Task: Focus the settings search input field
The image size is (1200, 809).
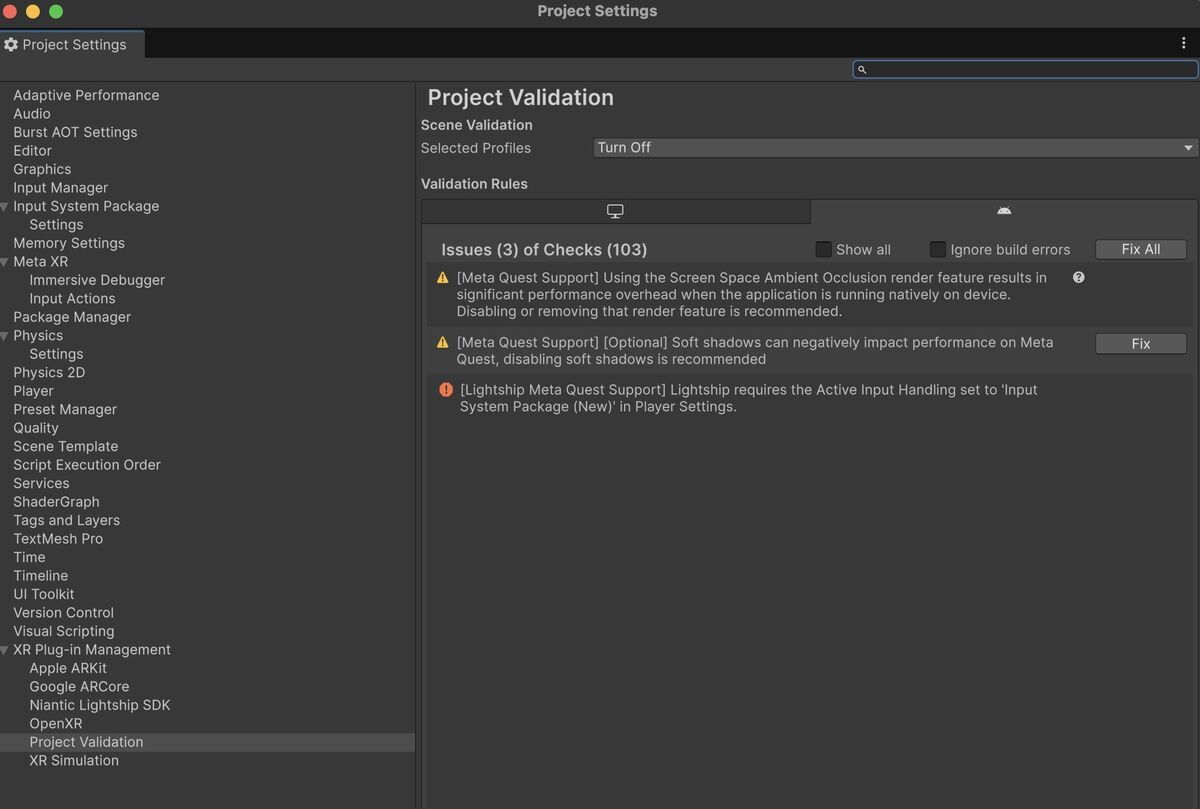Action: [x=1025, y=69]
